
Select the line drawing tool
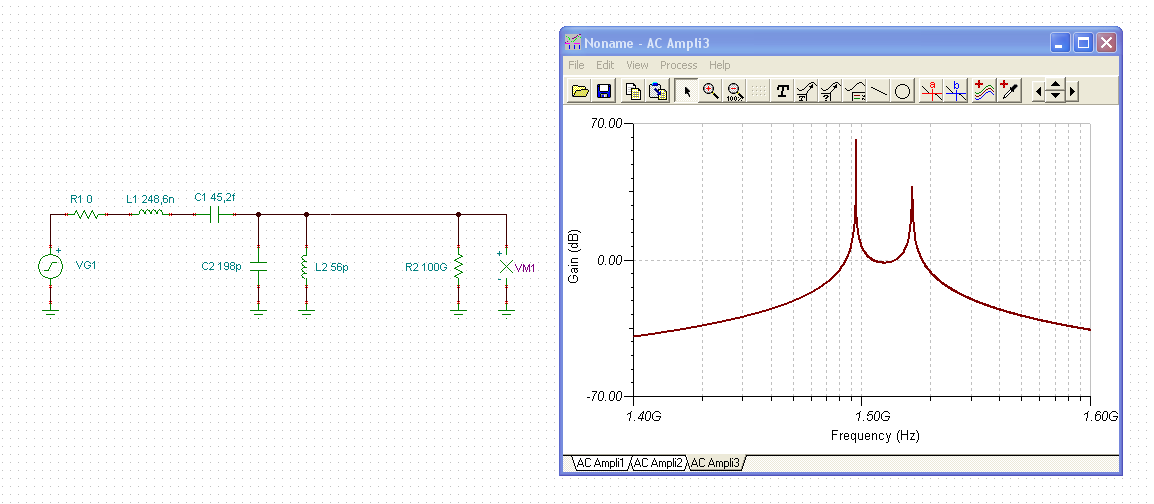[x=879, y=91]
